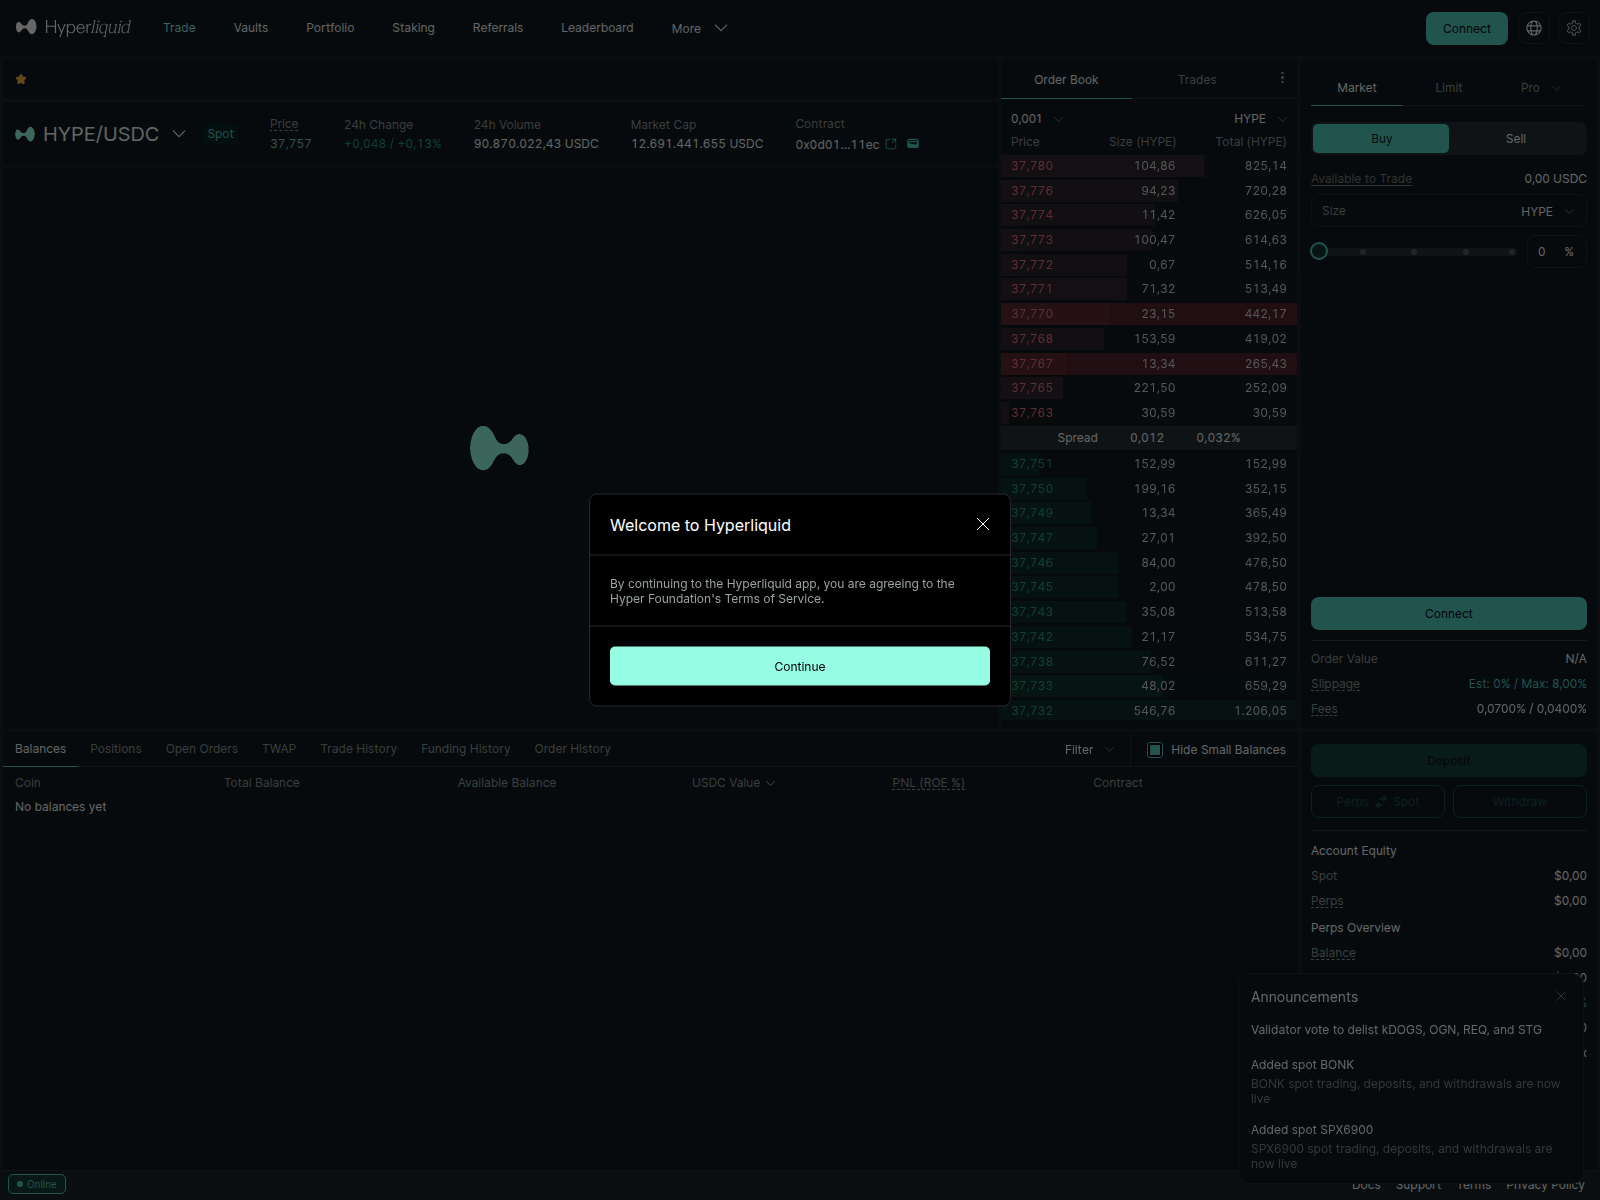This screenshot has width=1600, height=1200.
Task: Click the percent input box
Action: click(x=1556, y=252)
